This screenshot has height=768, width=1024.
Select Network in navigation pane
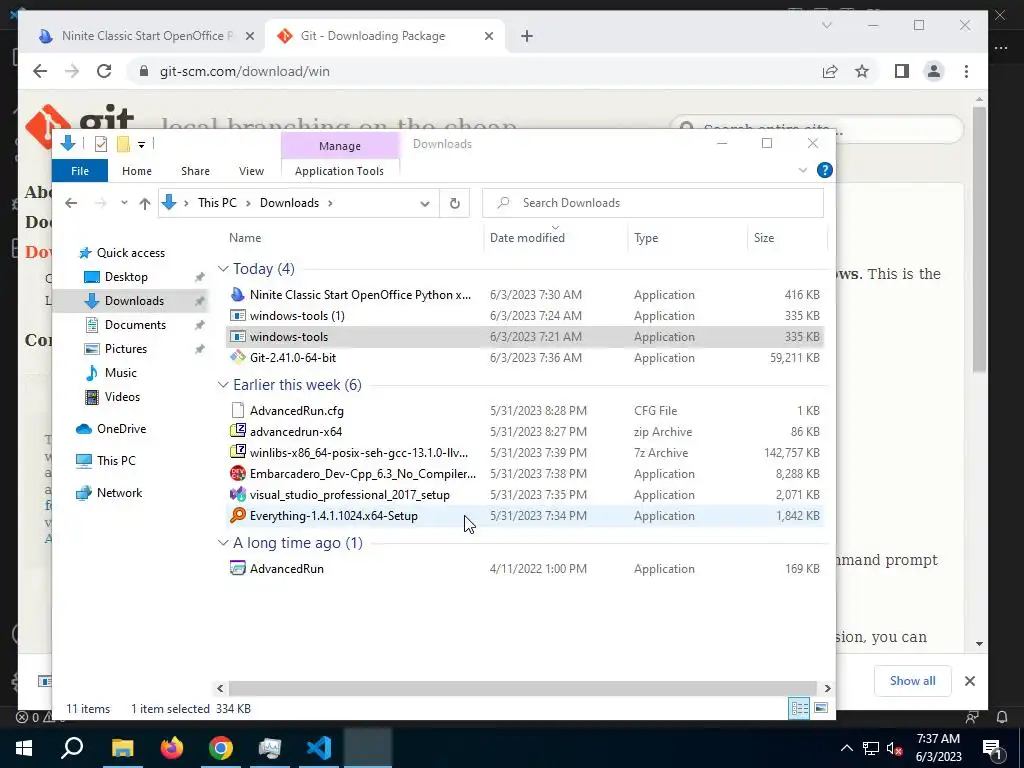pos(120,492)
